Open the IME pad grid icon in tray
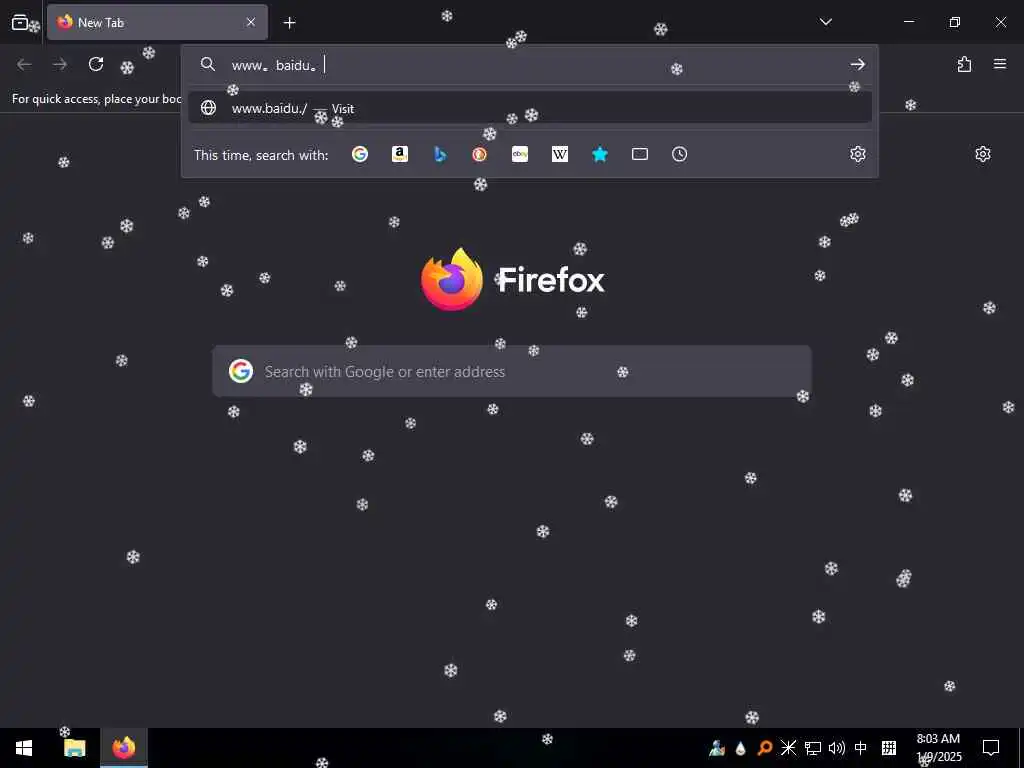The width and height of the screenshot is (1024, 768). click(888, 748)
